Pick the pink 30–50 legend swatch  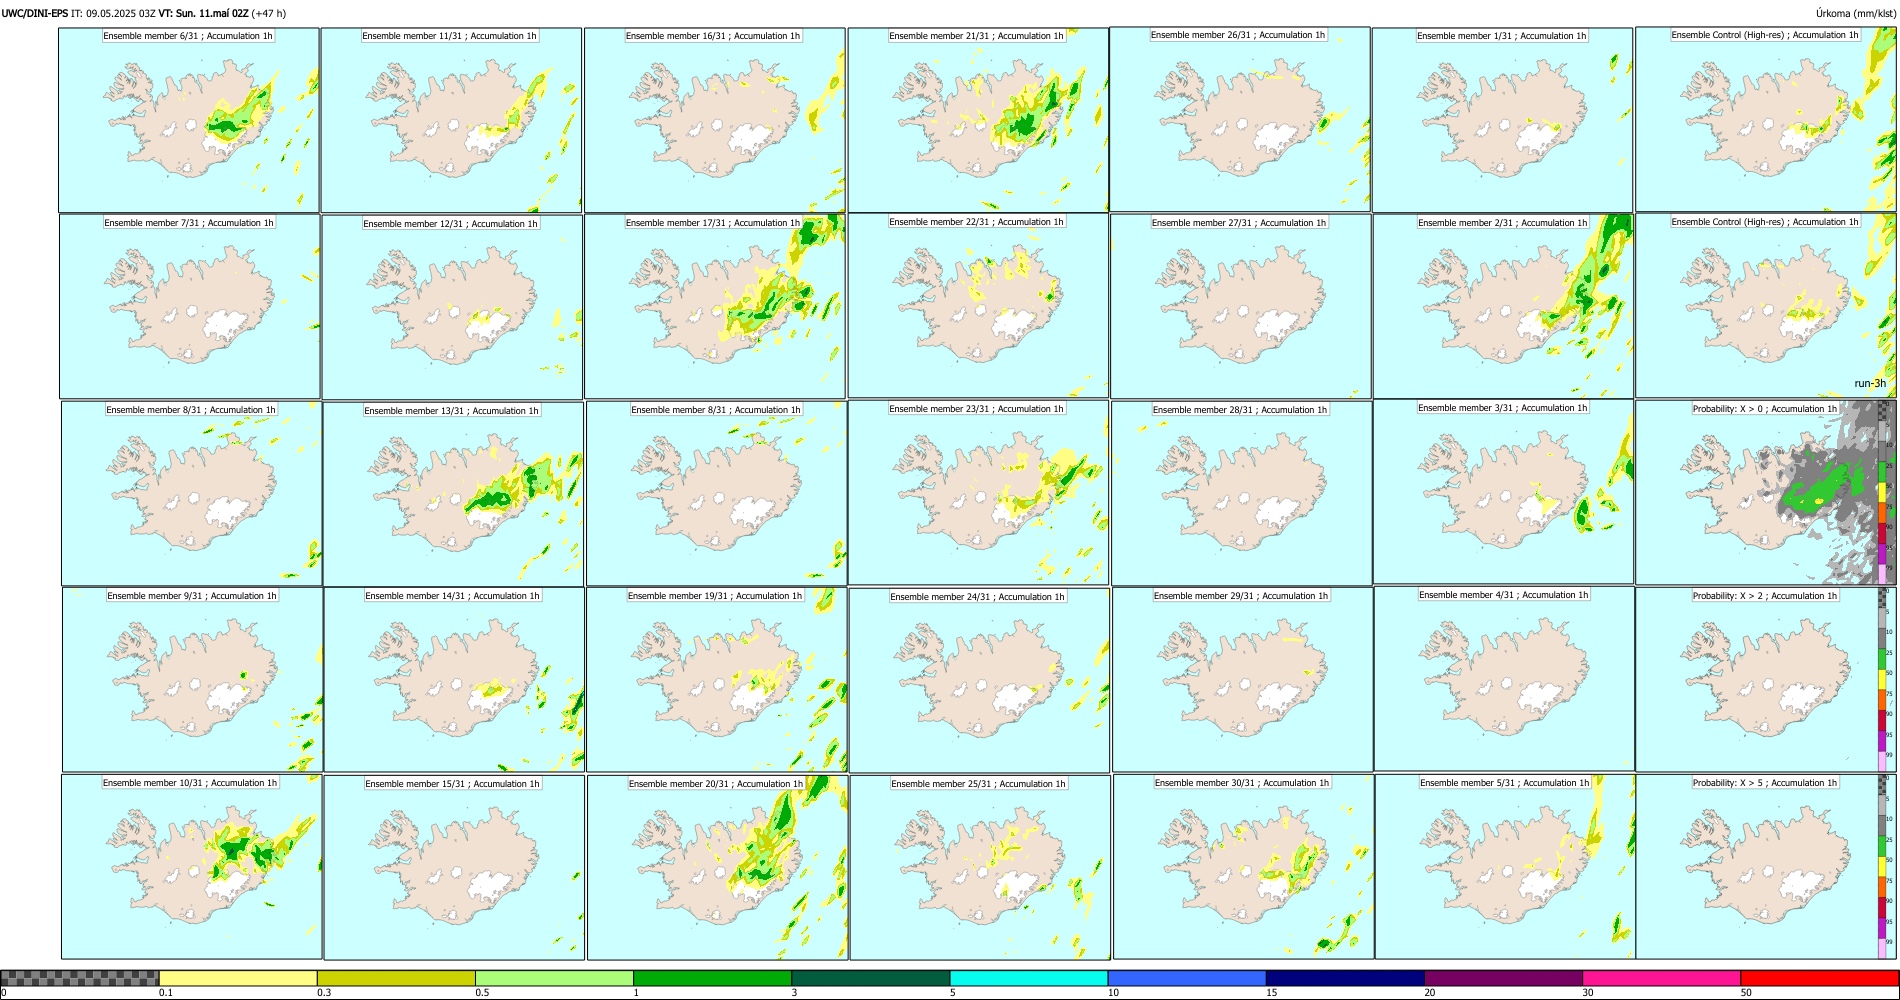(1661, 978)
